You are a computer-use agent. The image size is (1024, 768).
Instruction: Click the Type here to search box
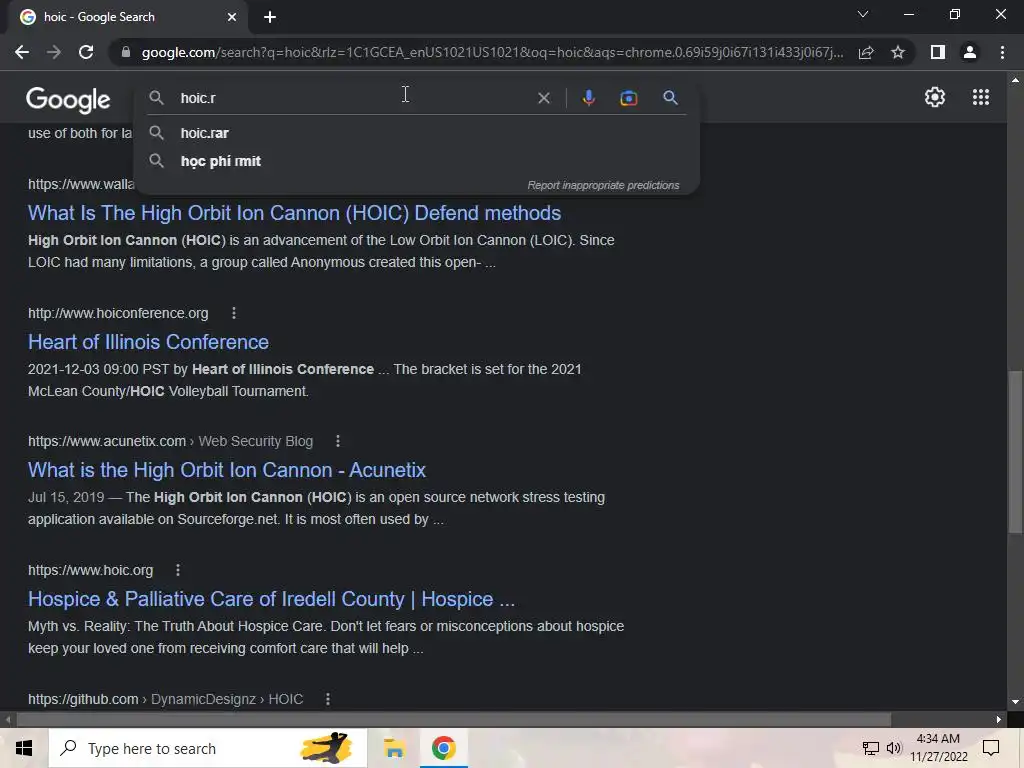(208, 748)
